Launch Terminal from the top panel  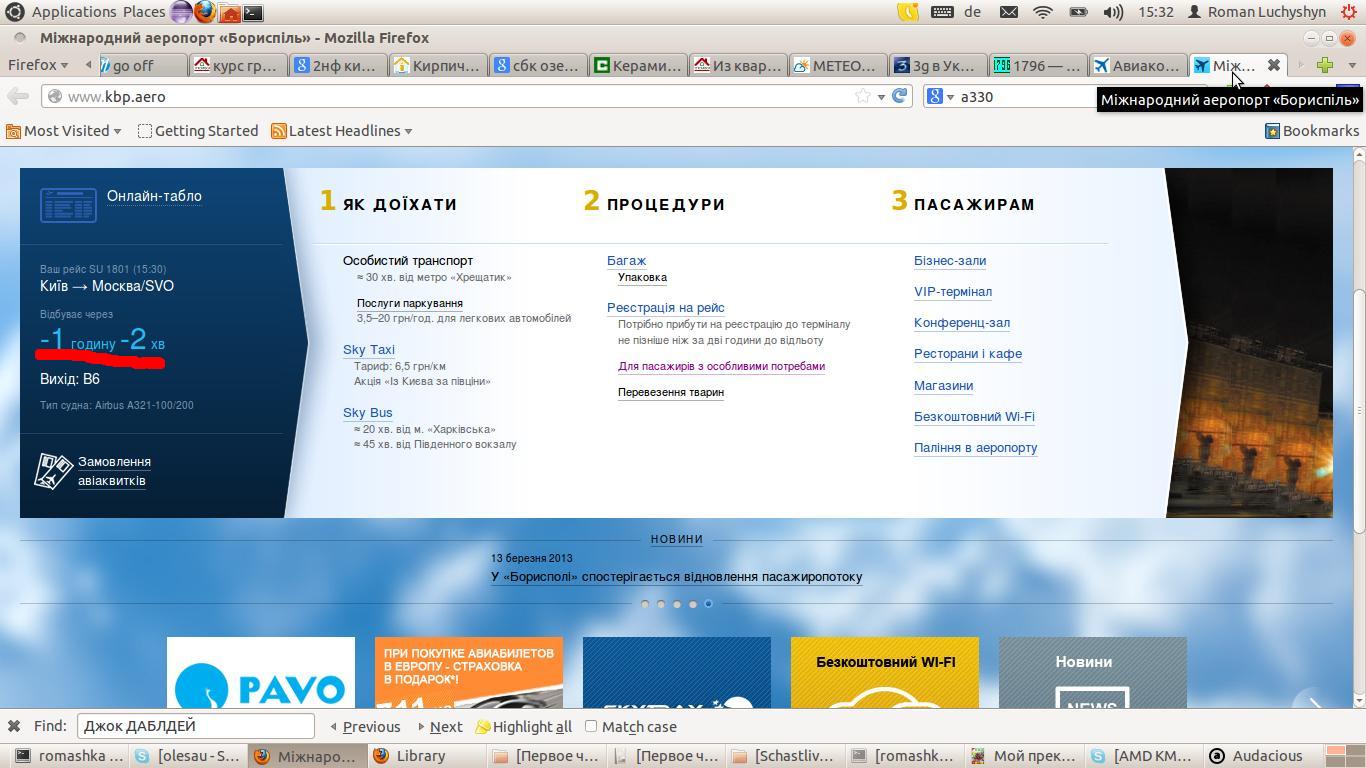[x=253, y=12]
